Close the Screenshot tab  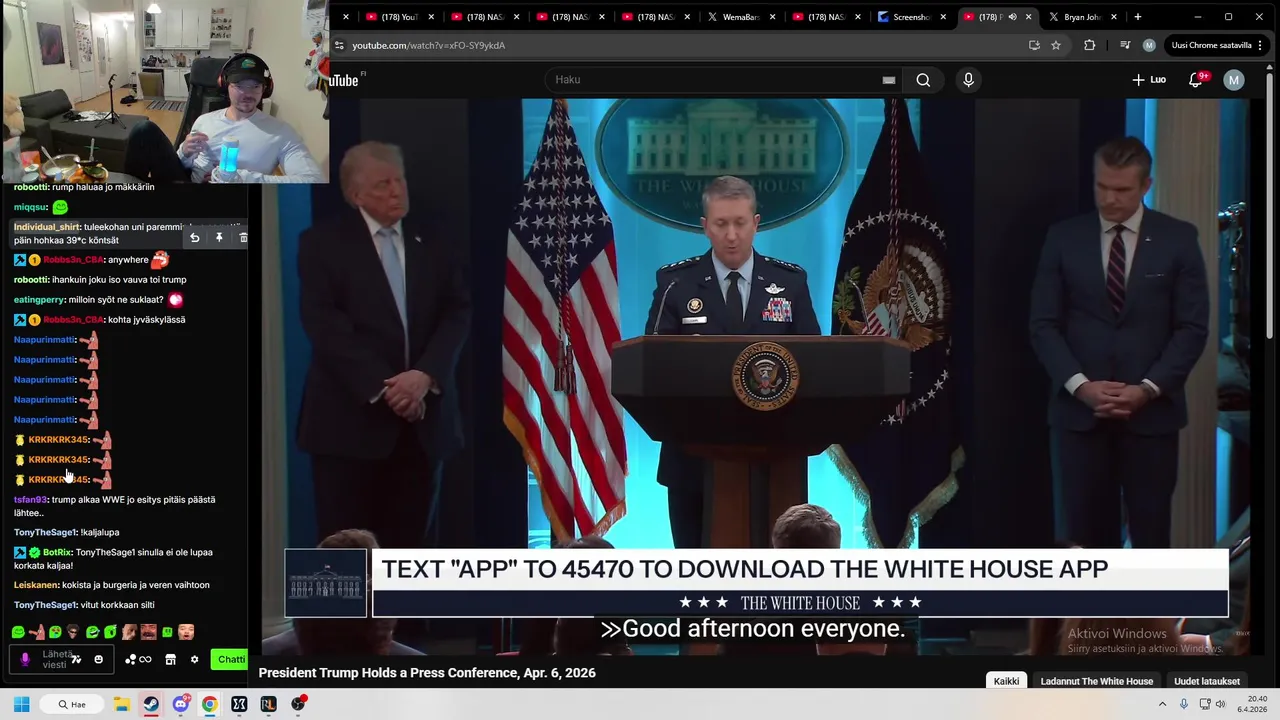coord(943,17)
